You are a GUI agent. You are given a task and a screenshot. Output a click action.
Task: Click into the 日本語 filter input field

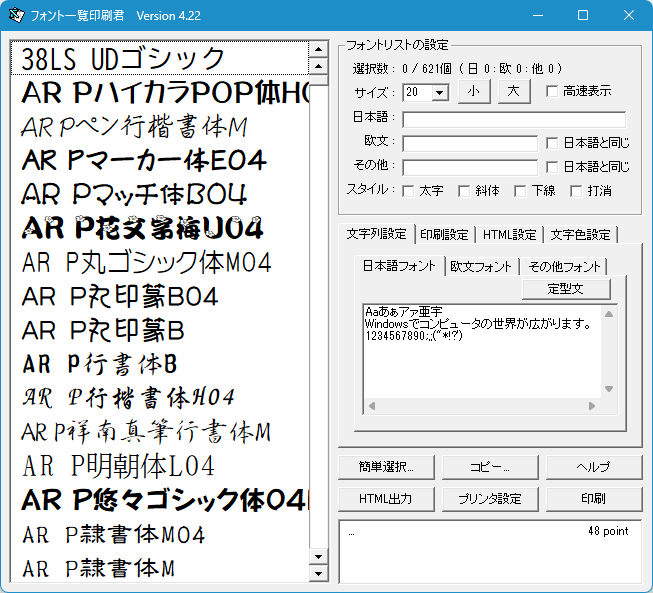(514, 120)
